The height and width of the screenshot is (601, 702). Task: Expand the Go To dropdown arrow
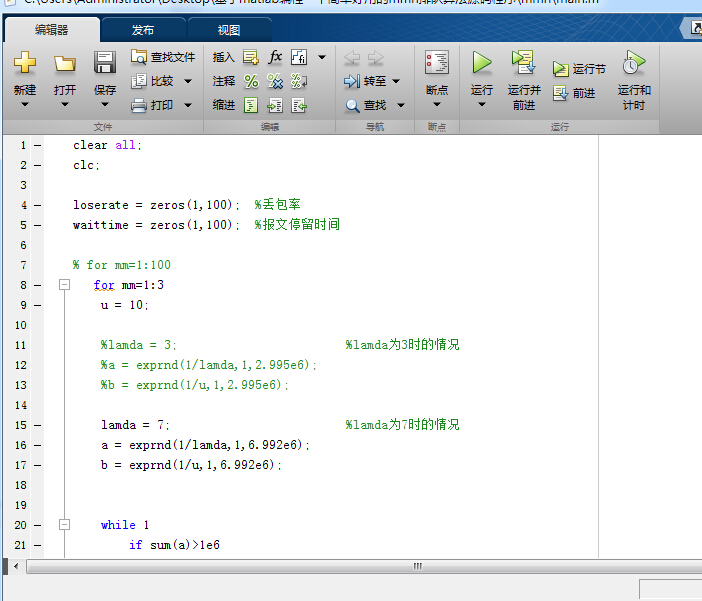coord(396,81)
